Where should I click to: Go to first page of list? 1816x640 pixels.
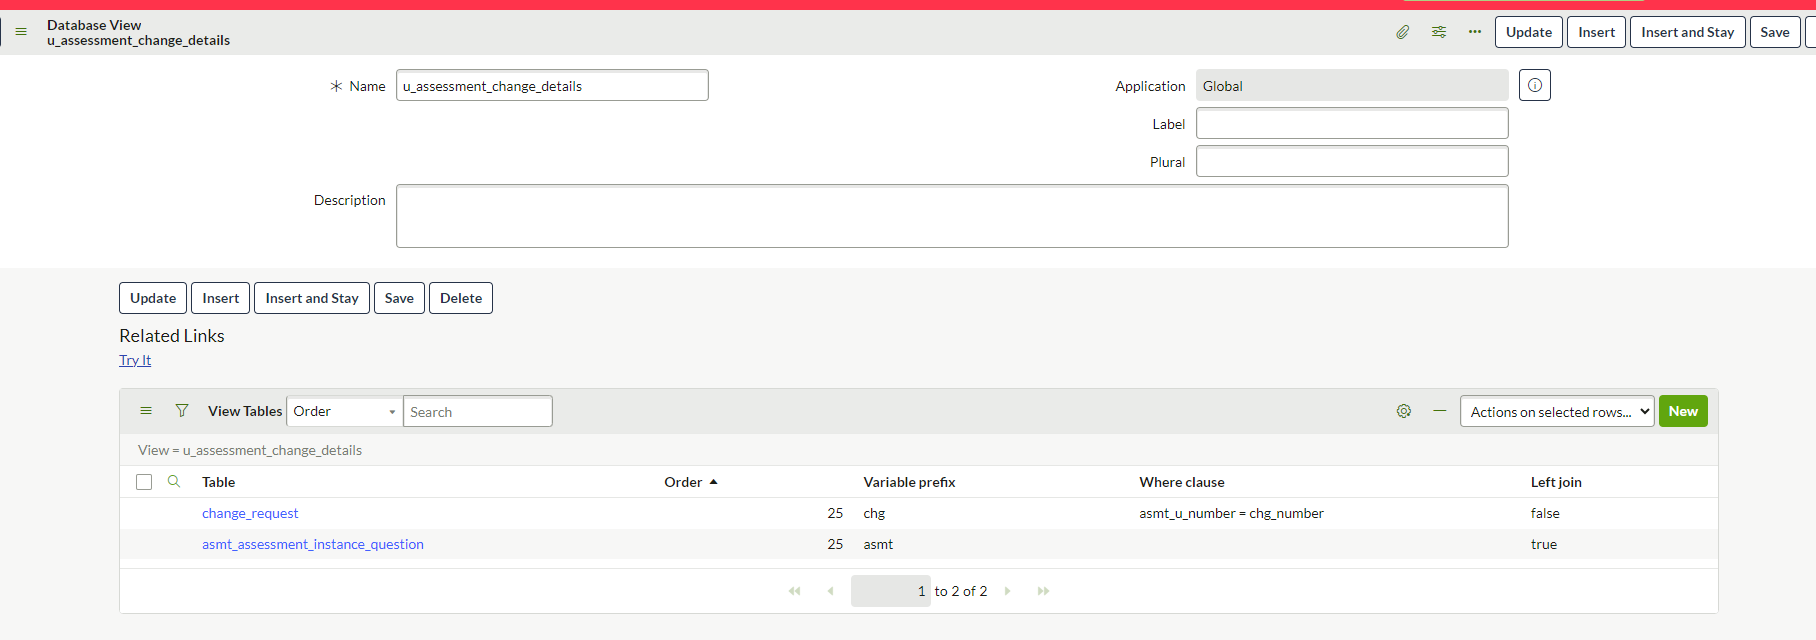[x=795, y=591]
